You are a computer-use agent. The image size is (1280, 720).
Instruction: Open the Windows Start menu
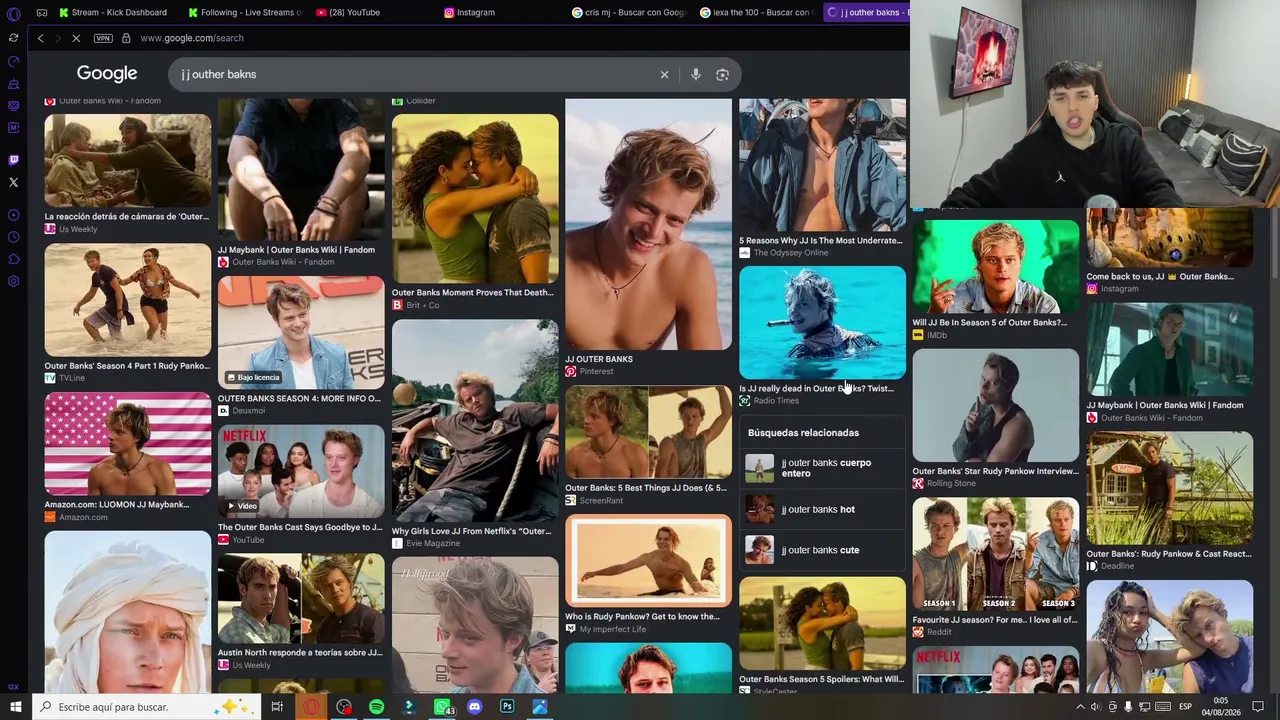(15, 707)
